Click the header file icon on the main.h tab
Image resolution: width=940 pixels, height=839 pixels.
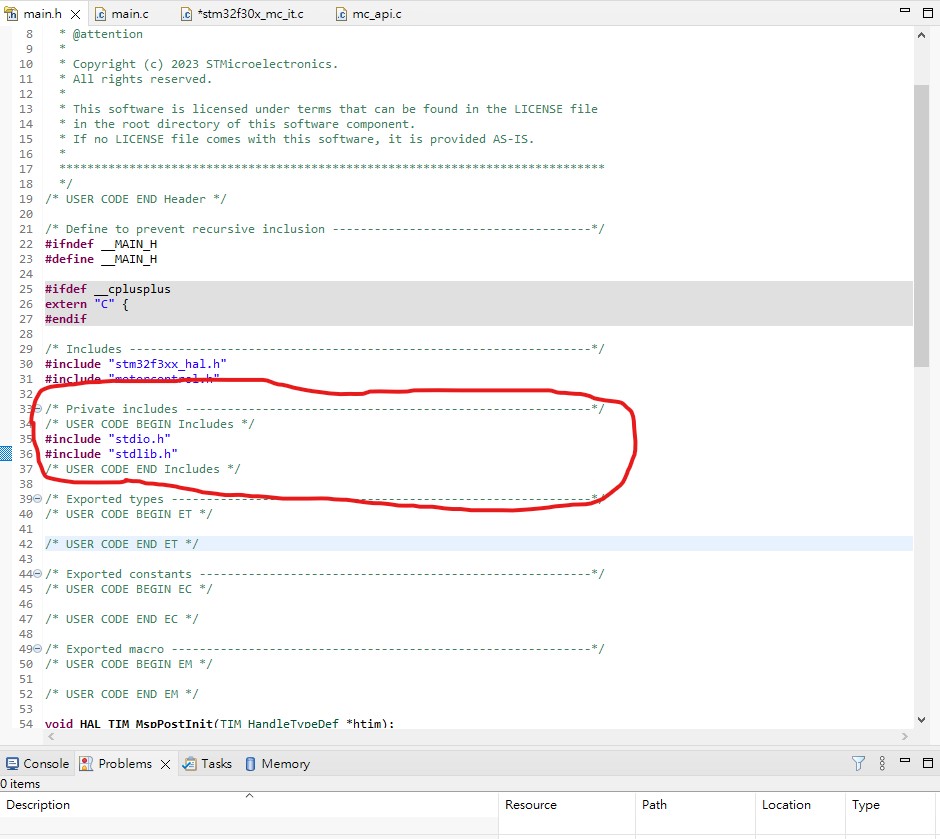(x=11, y=13)
